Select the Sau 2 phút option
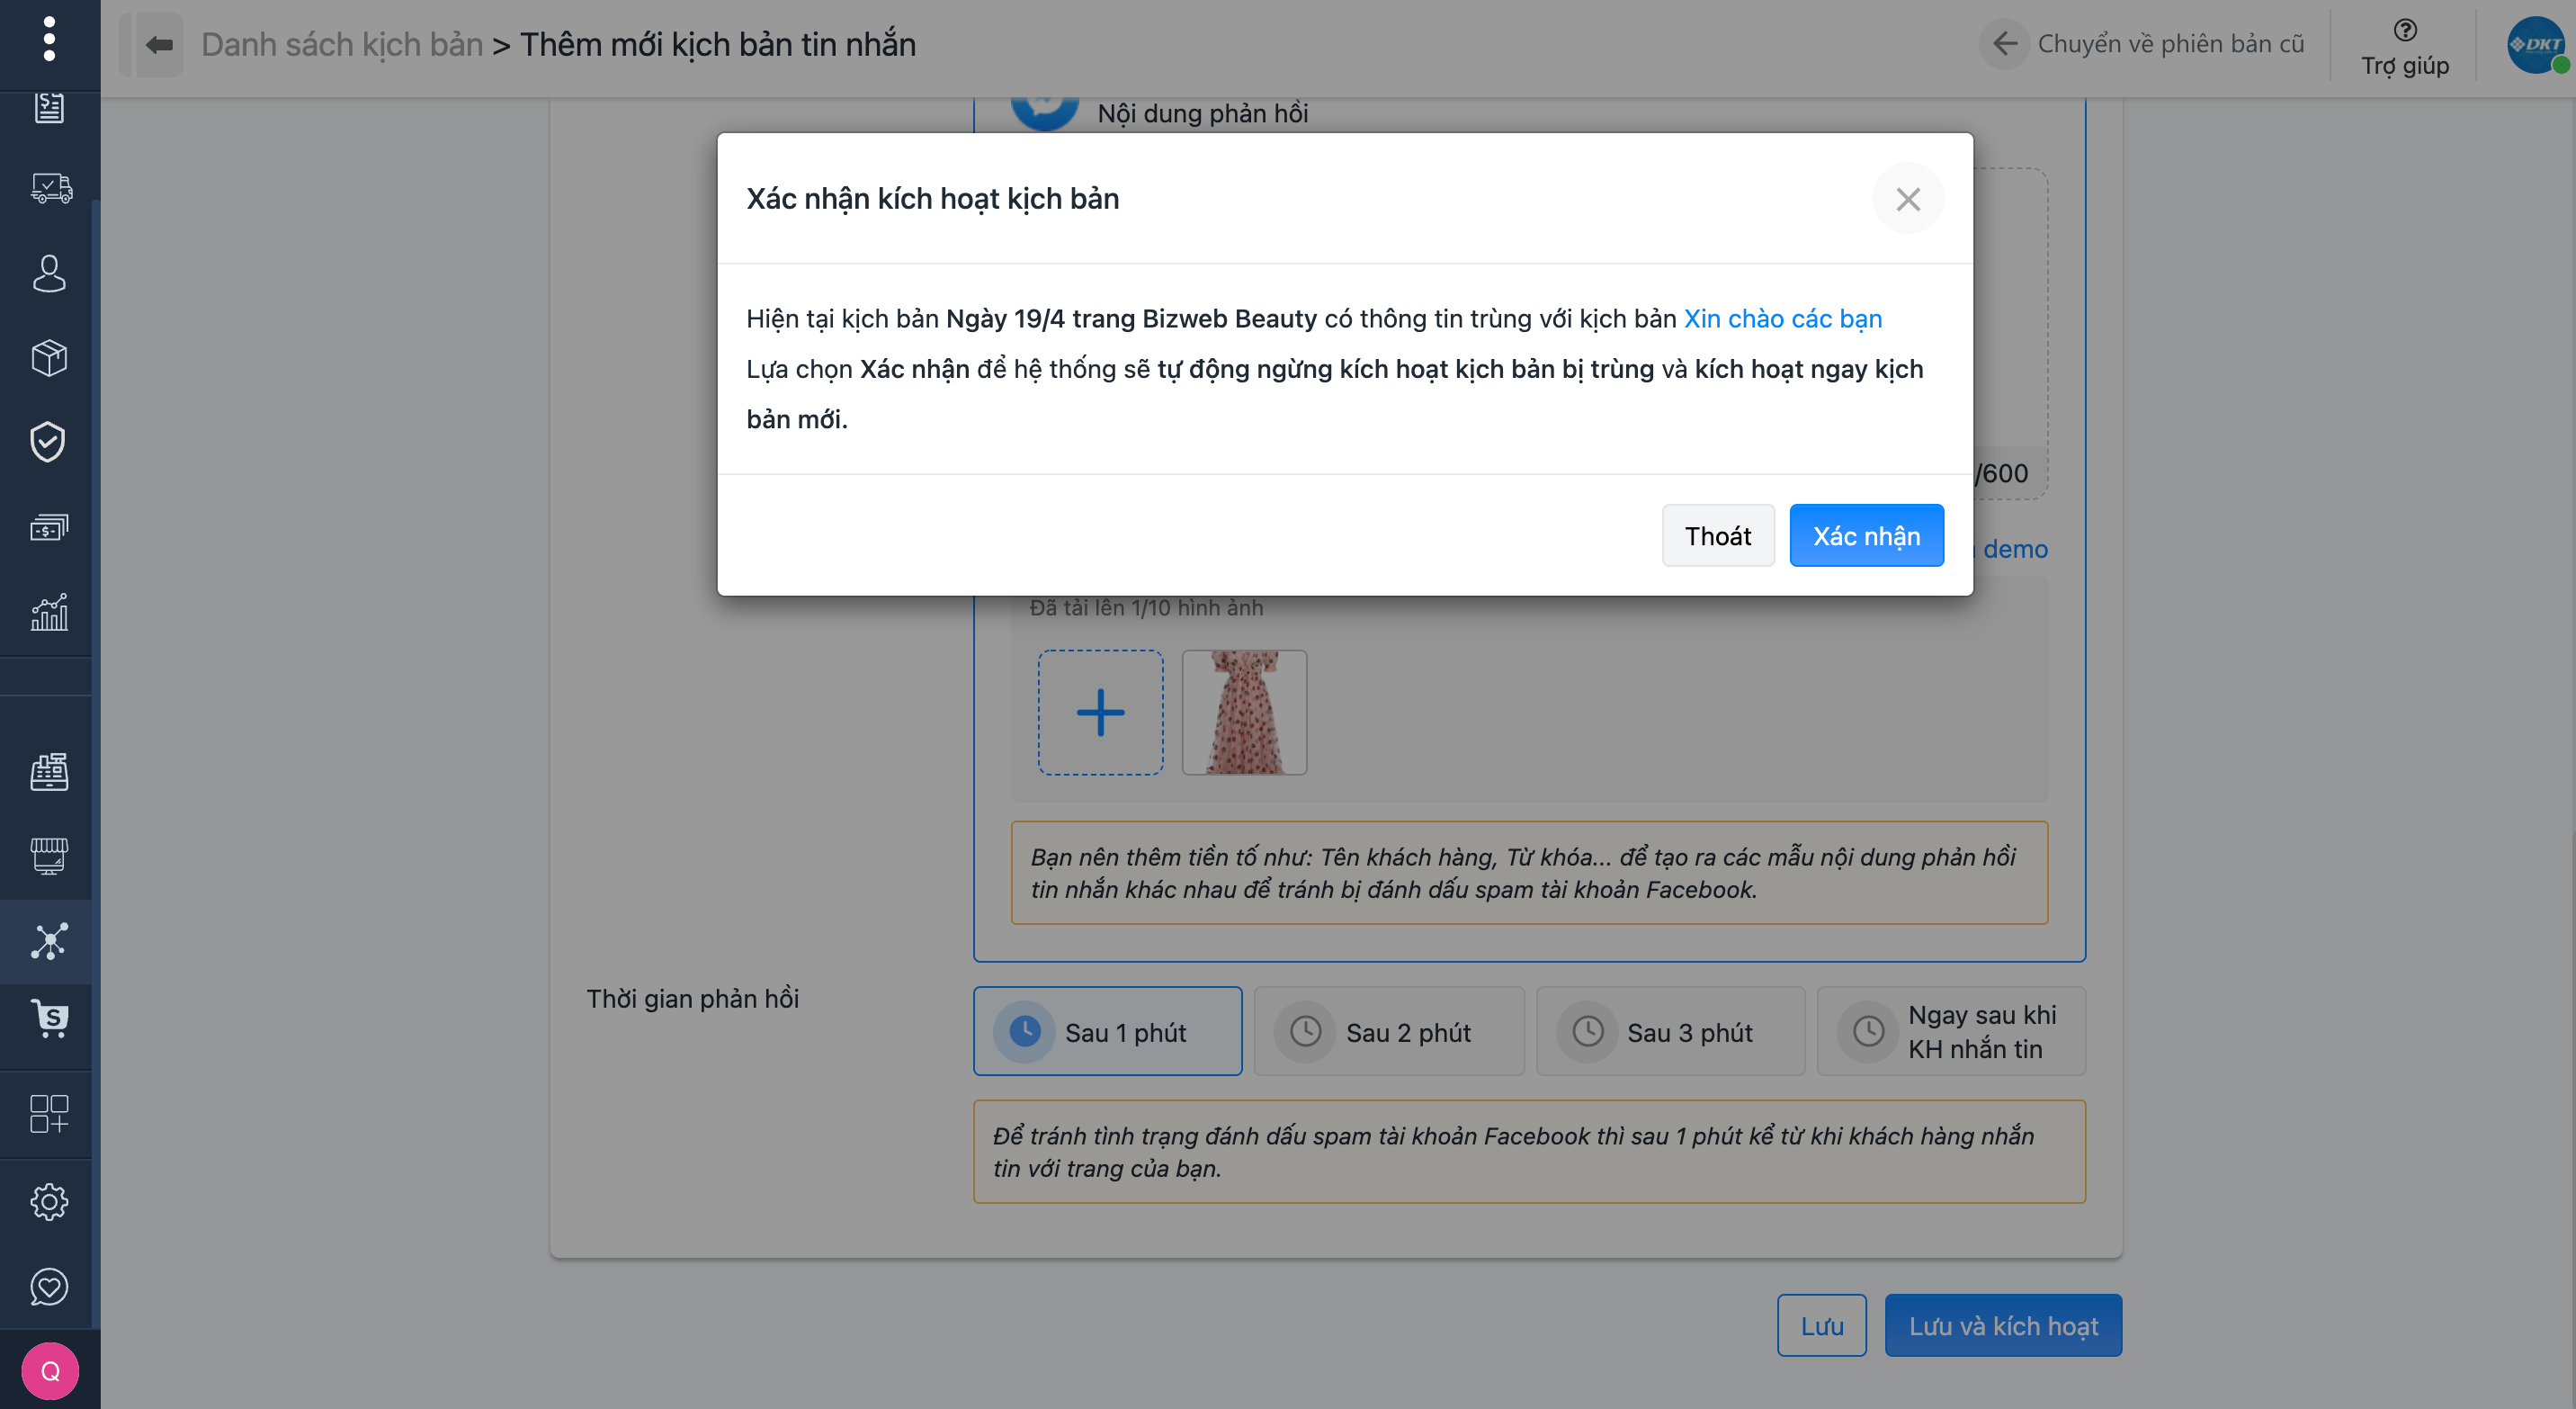 point(1388,1031)
